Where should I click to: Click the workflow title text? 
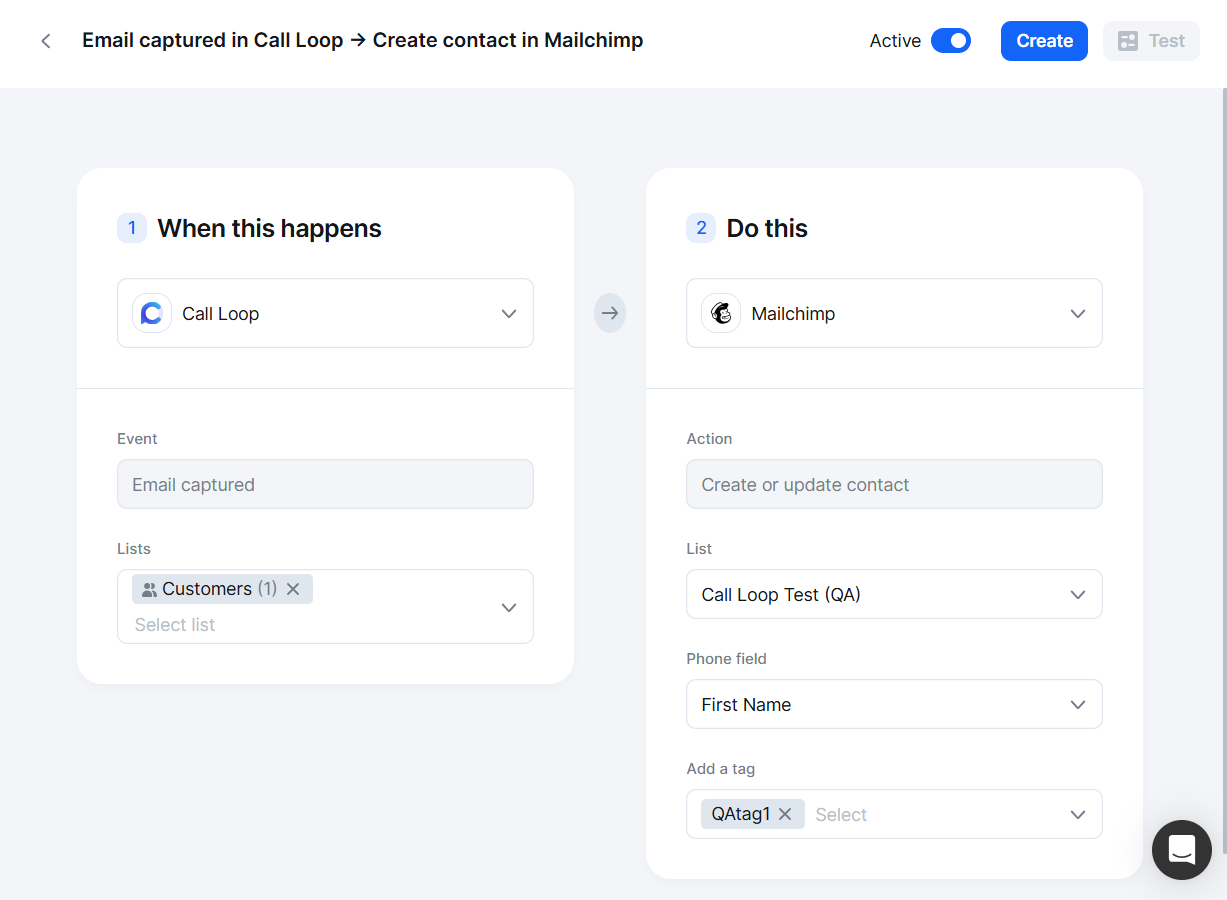pyautogui.click(x=362, y=41)
